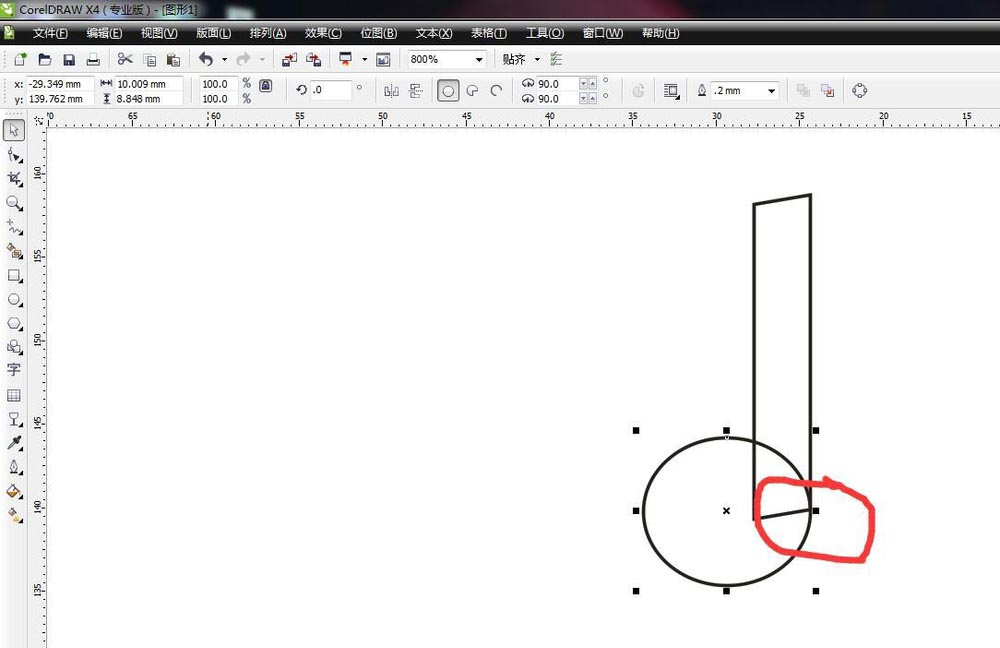1000x648 pixels.
Task: Click the Import icon
Action: (290, 59)
